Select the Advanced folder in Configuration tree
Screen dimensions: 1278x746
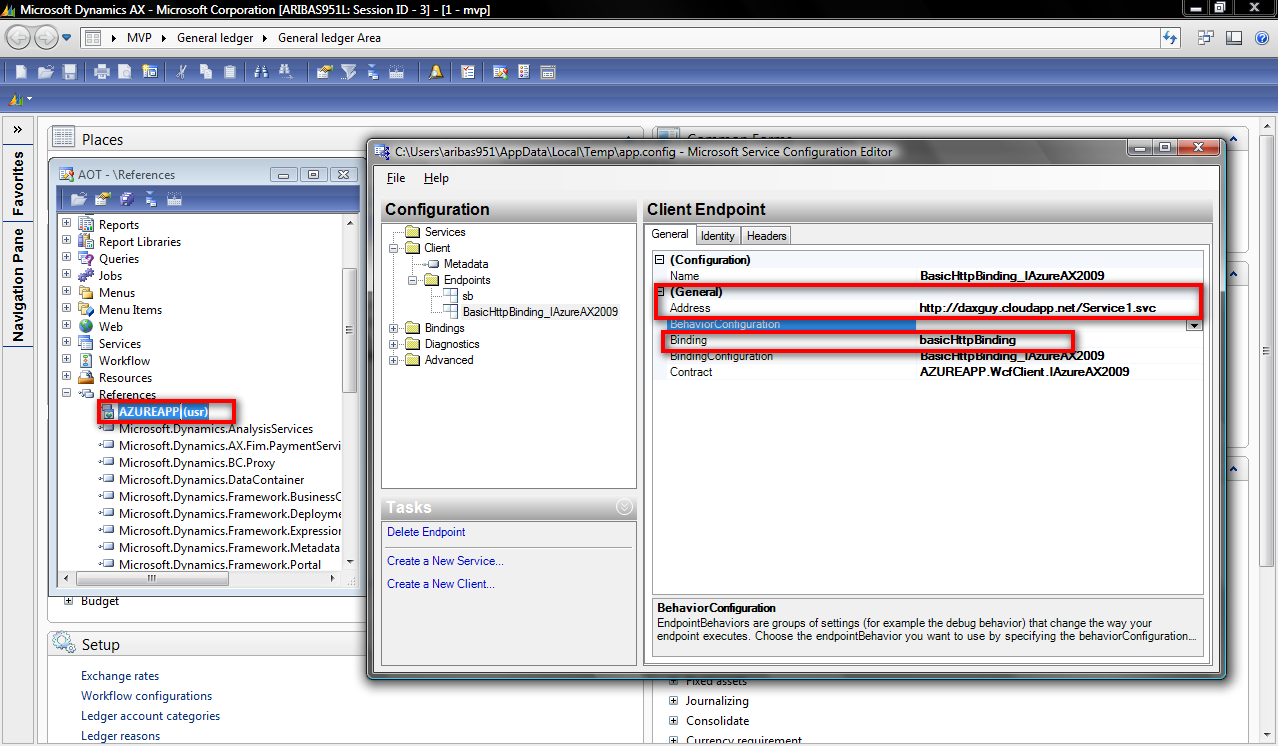[449, 360]
